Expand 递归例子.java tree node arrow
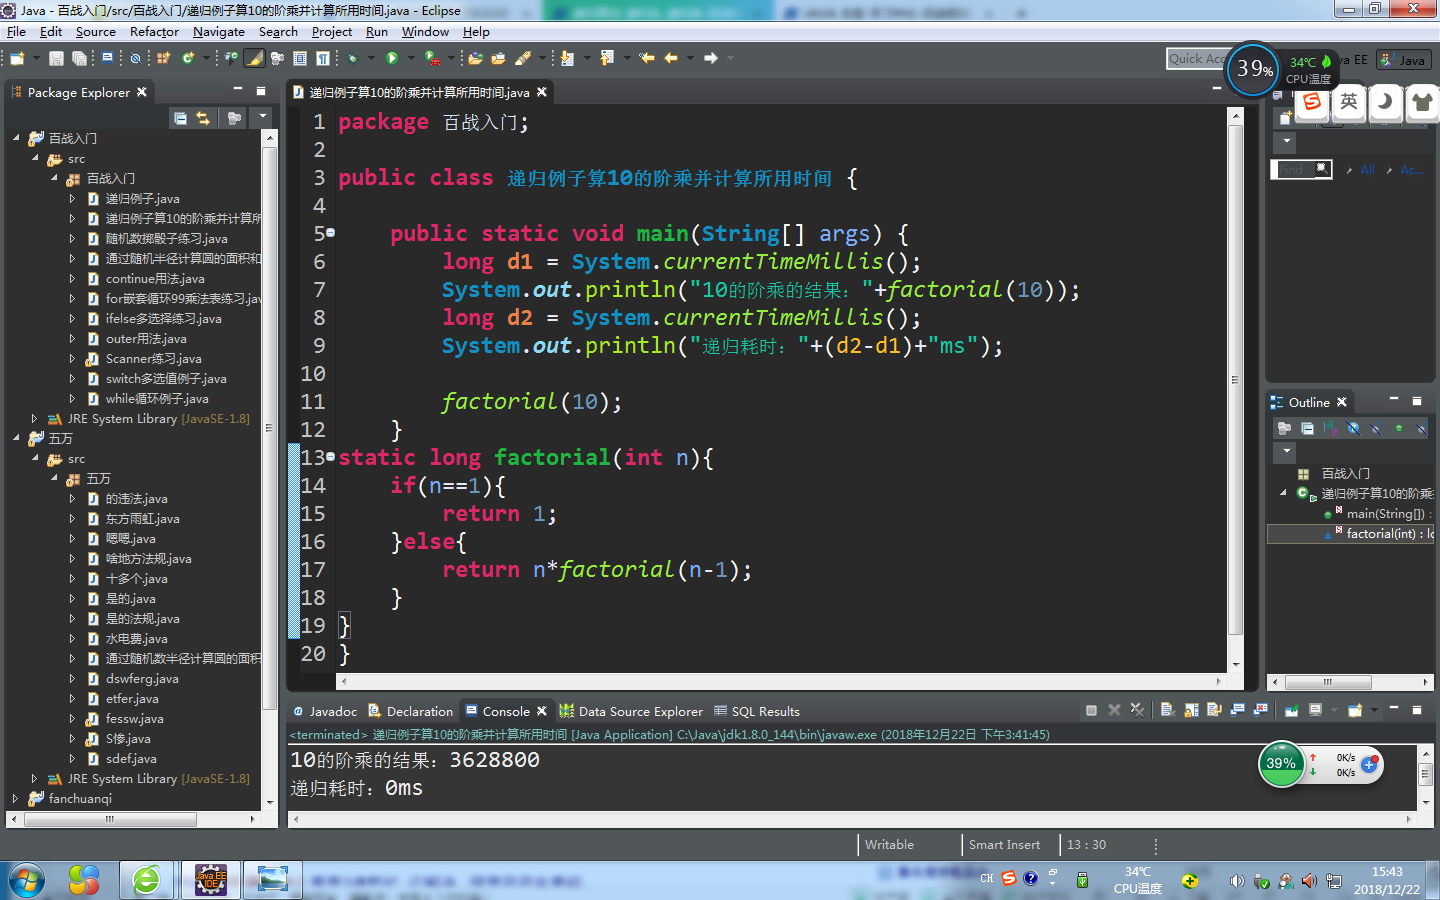This screenshot has width=1440, height=900. (x=72, y=198)
